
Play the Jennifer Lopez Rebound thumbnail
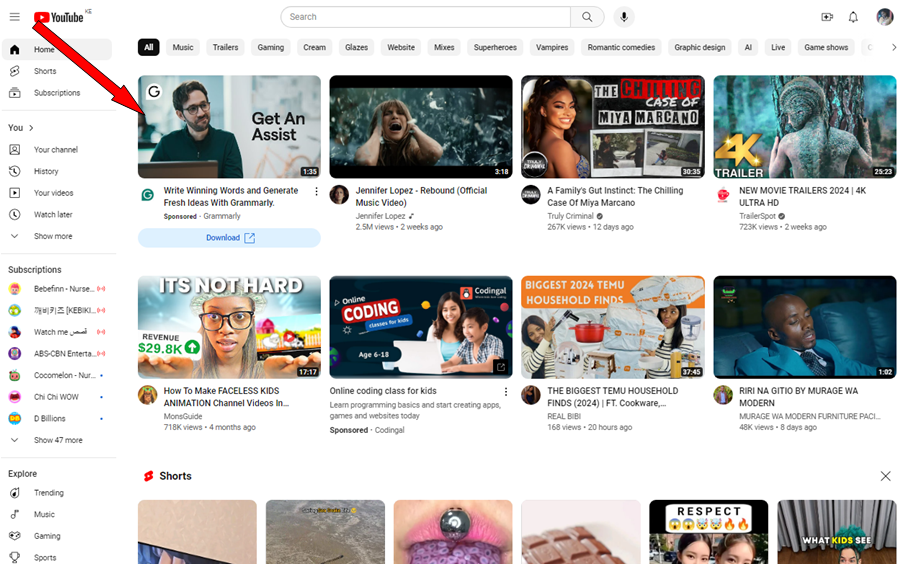[x=421, y=127]
